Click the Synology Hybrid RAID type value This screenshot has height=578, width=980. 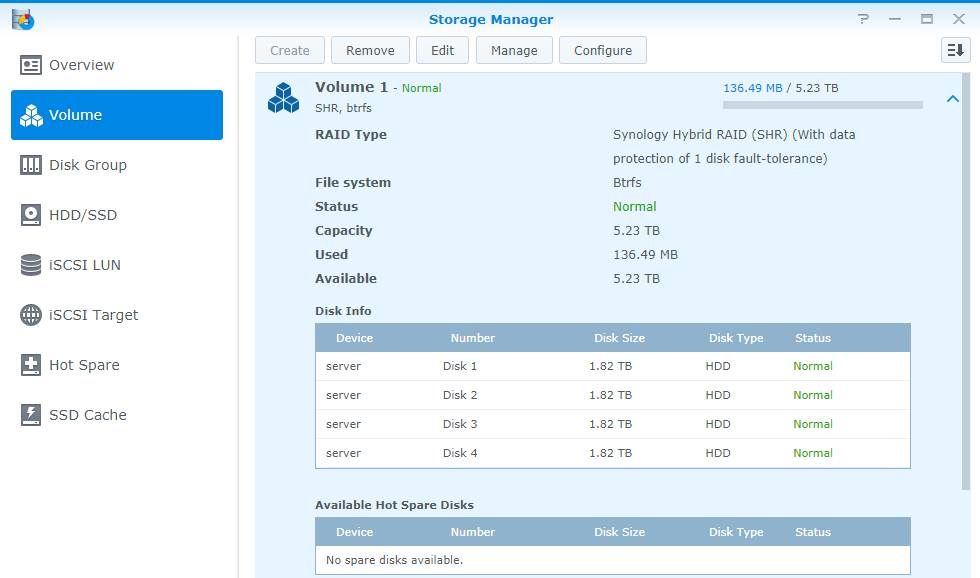point(734,146)
